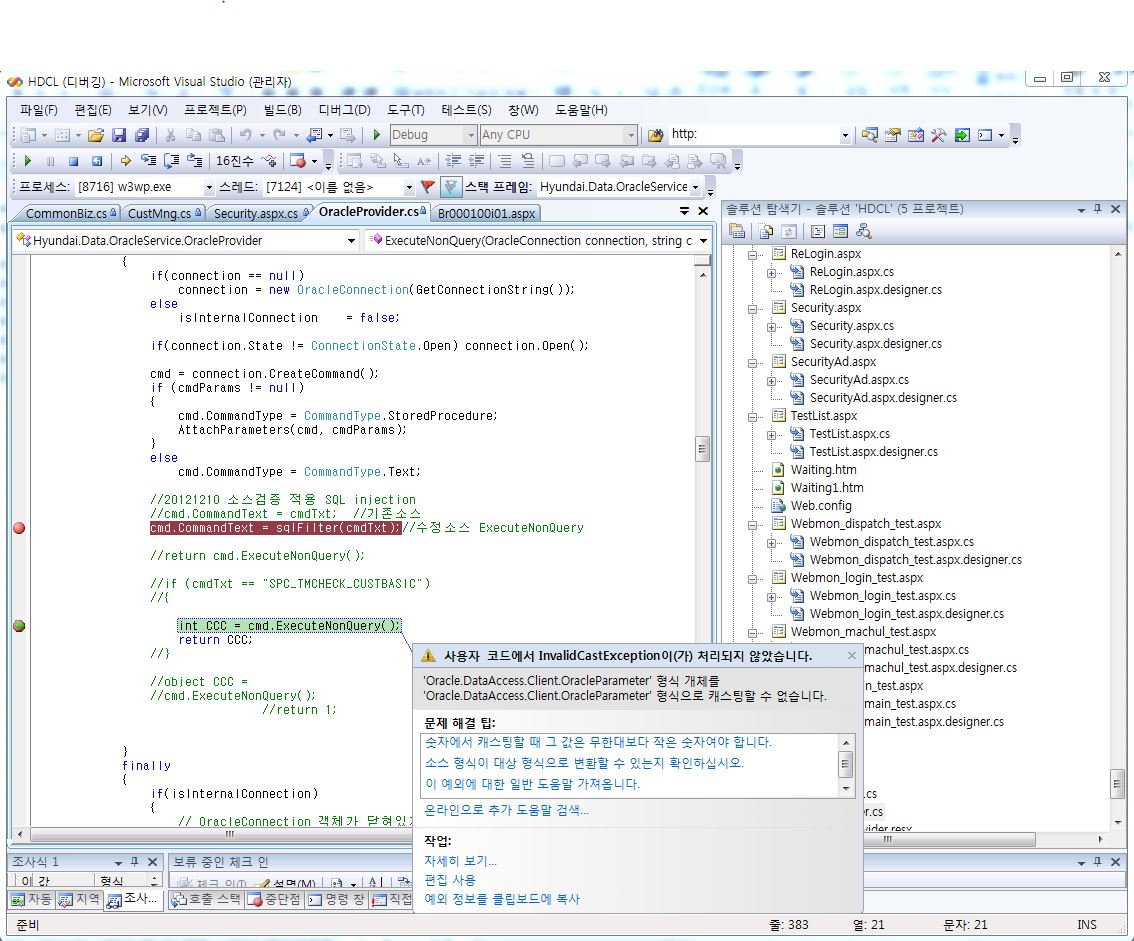Step out of the current method
This screenshot has height=941, width=1134.
[x=195, y=161]
